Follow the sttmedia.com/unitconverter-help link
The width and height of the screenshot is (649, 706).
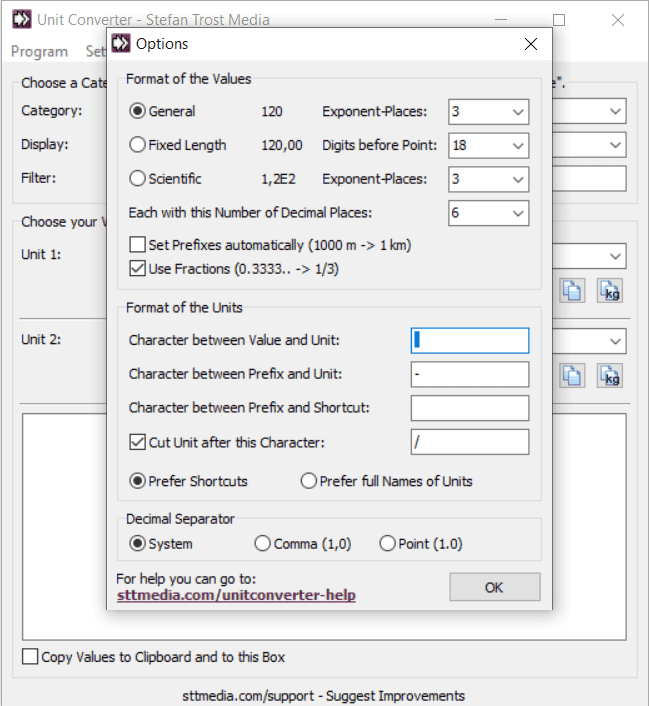coord(236,595)
